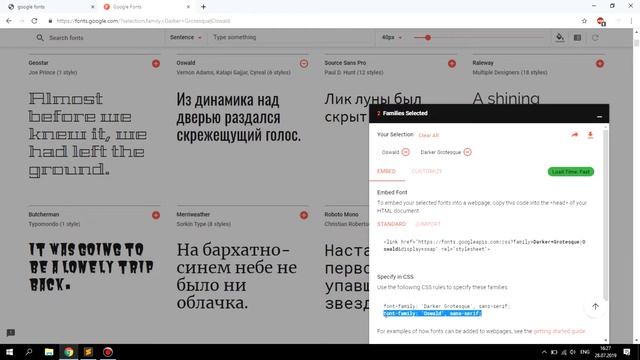
Task: Add Source Sans Pro to selection
Action: (x=452, y=64)
